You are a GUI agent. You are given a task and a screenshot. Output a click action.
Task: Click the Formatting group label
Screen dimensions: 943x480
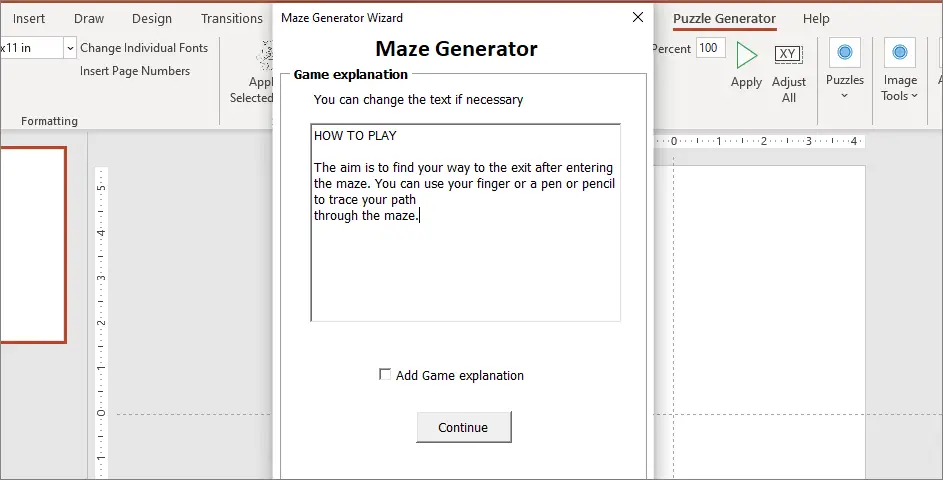click(x=49, y=121)
